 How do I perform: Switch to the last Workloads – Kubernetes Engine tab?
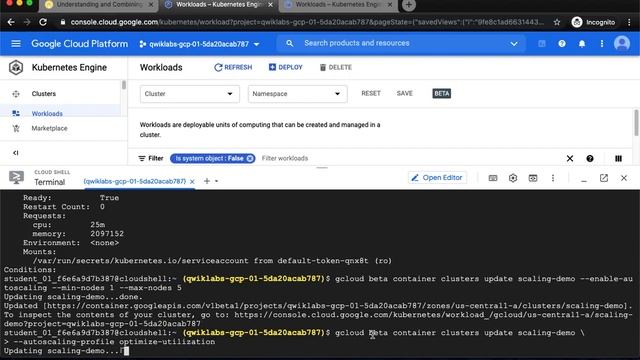[338, 4]
